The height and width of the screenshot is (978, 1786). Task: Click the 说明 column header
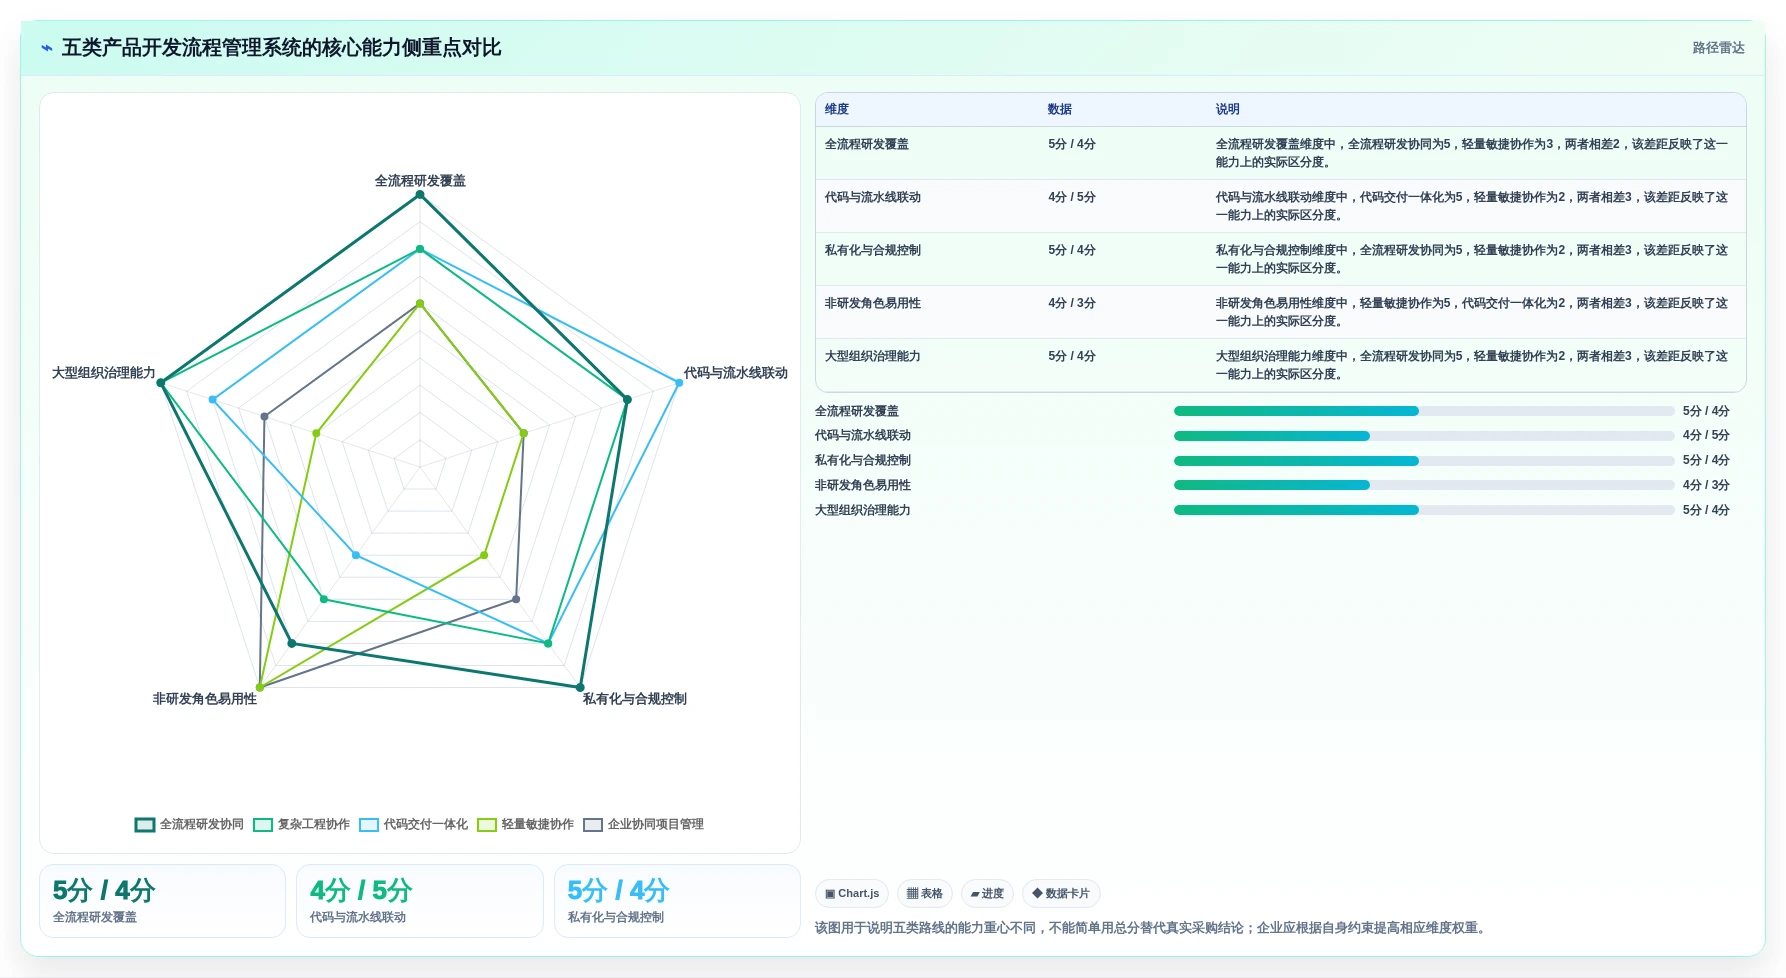pos(1228,109)
